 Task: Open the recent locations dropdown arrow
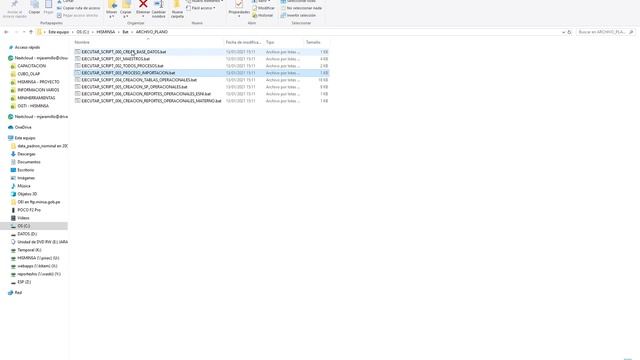(x=24, y=32)
